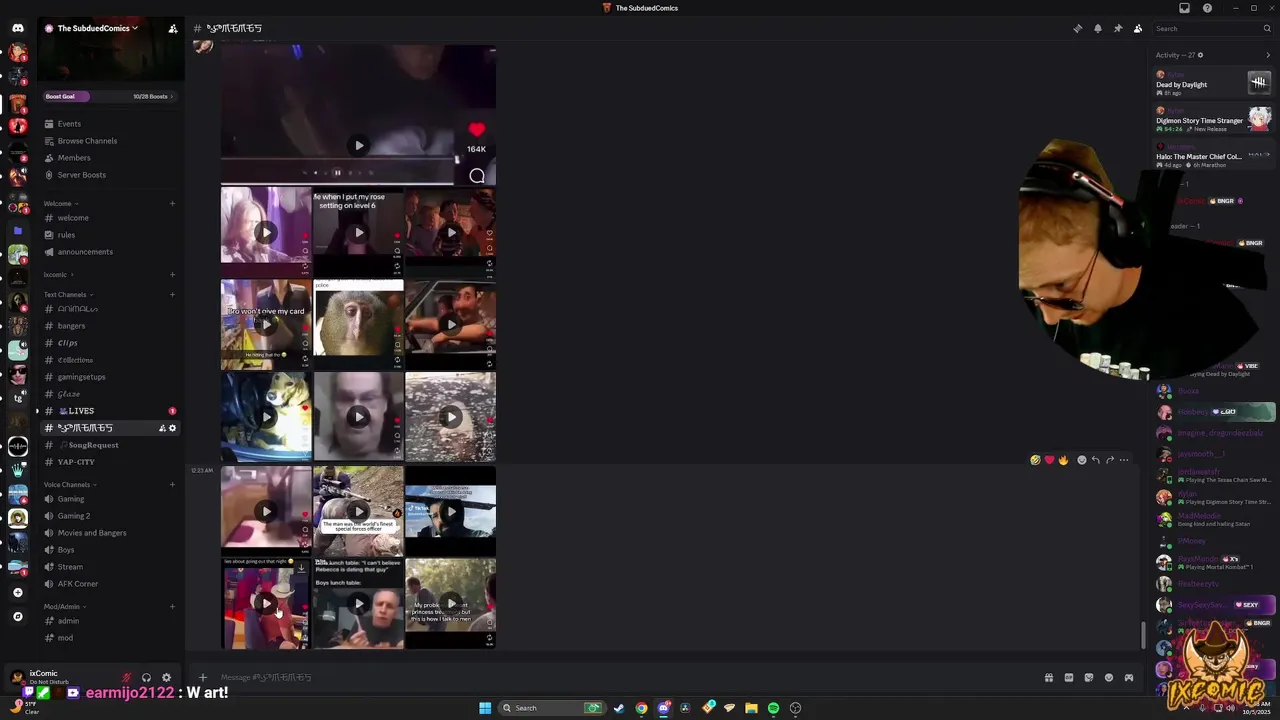Expand the LIVES channel threads arrow
1280x720 pixels.
[38, 411]
